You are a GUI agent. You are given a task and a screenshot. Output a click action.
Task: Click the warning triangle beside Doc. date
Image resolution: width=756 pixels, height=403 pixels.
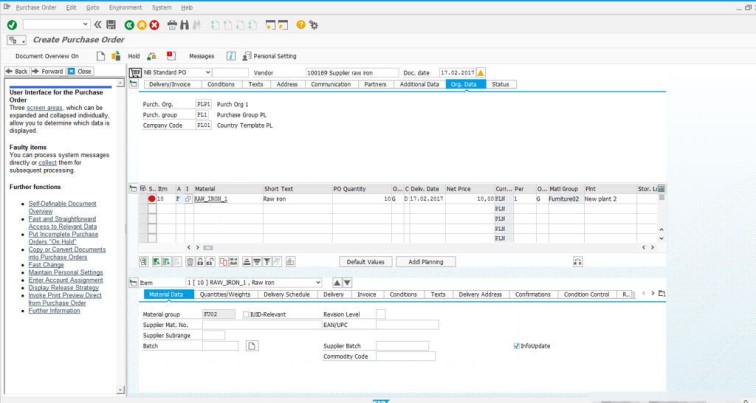click(481, 73)
